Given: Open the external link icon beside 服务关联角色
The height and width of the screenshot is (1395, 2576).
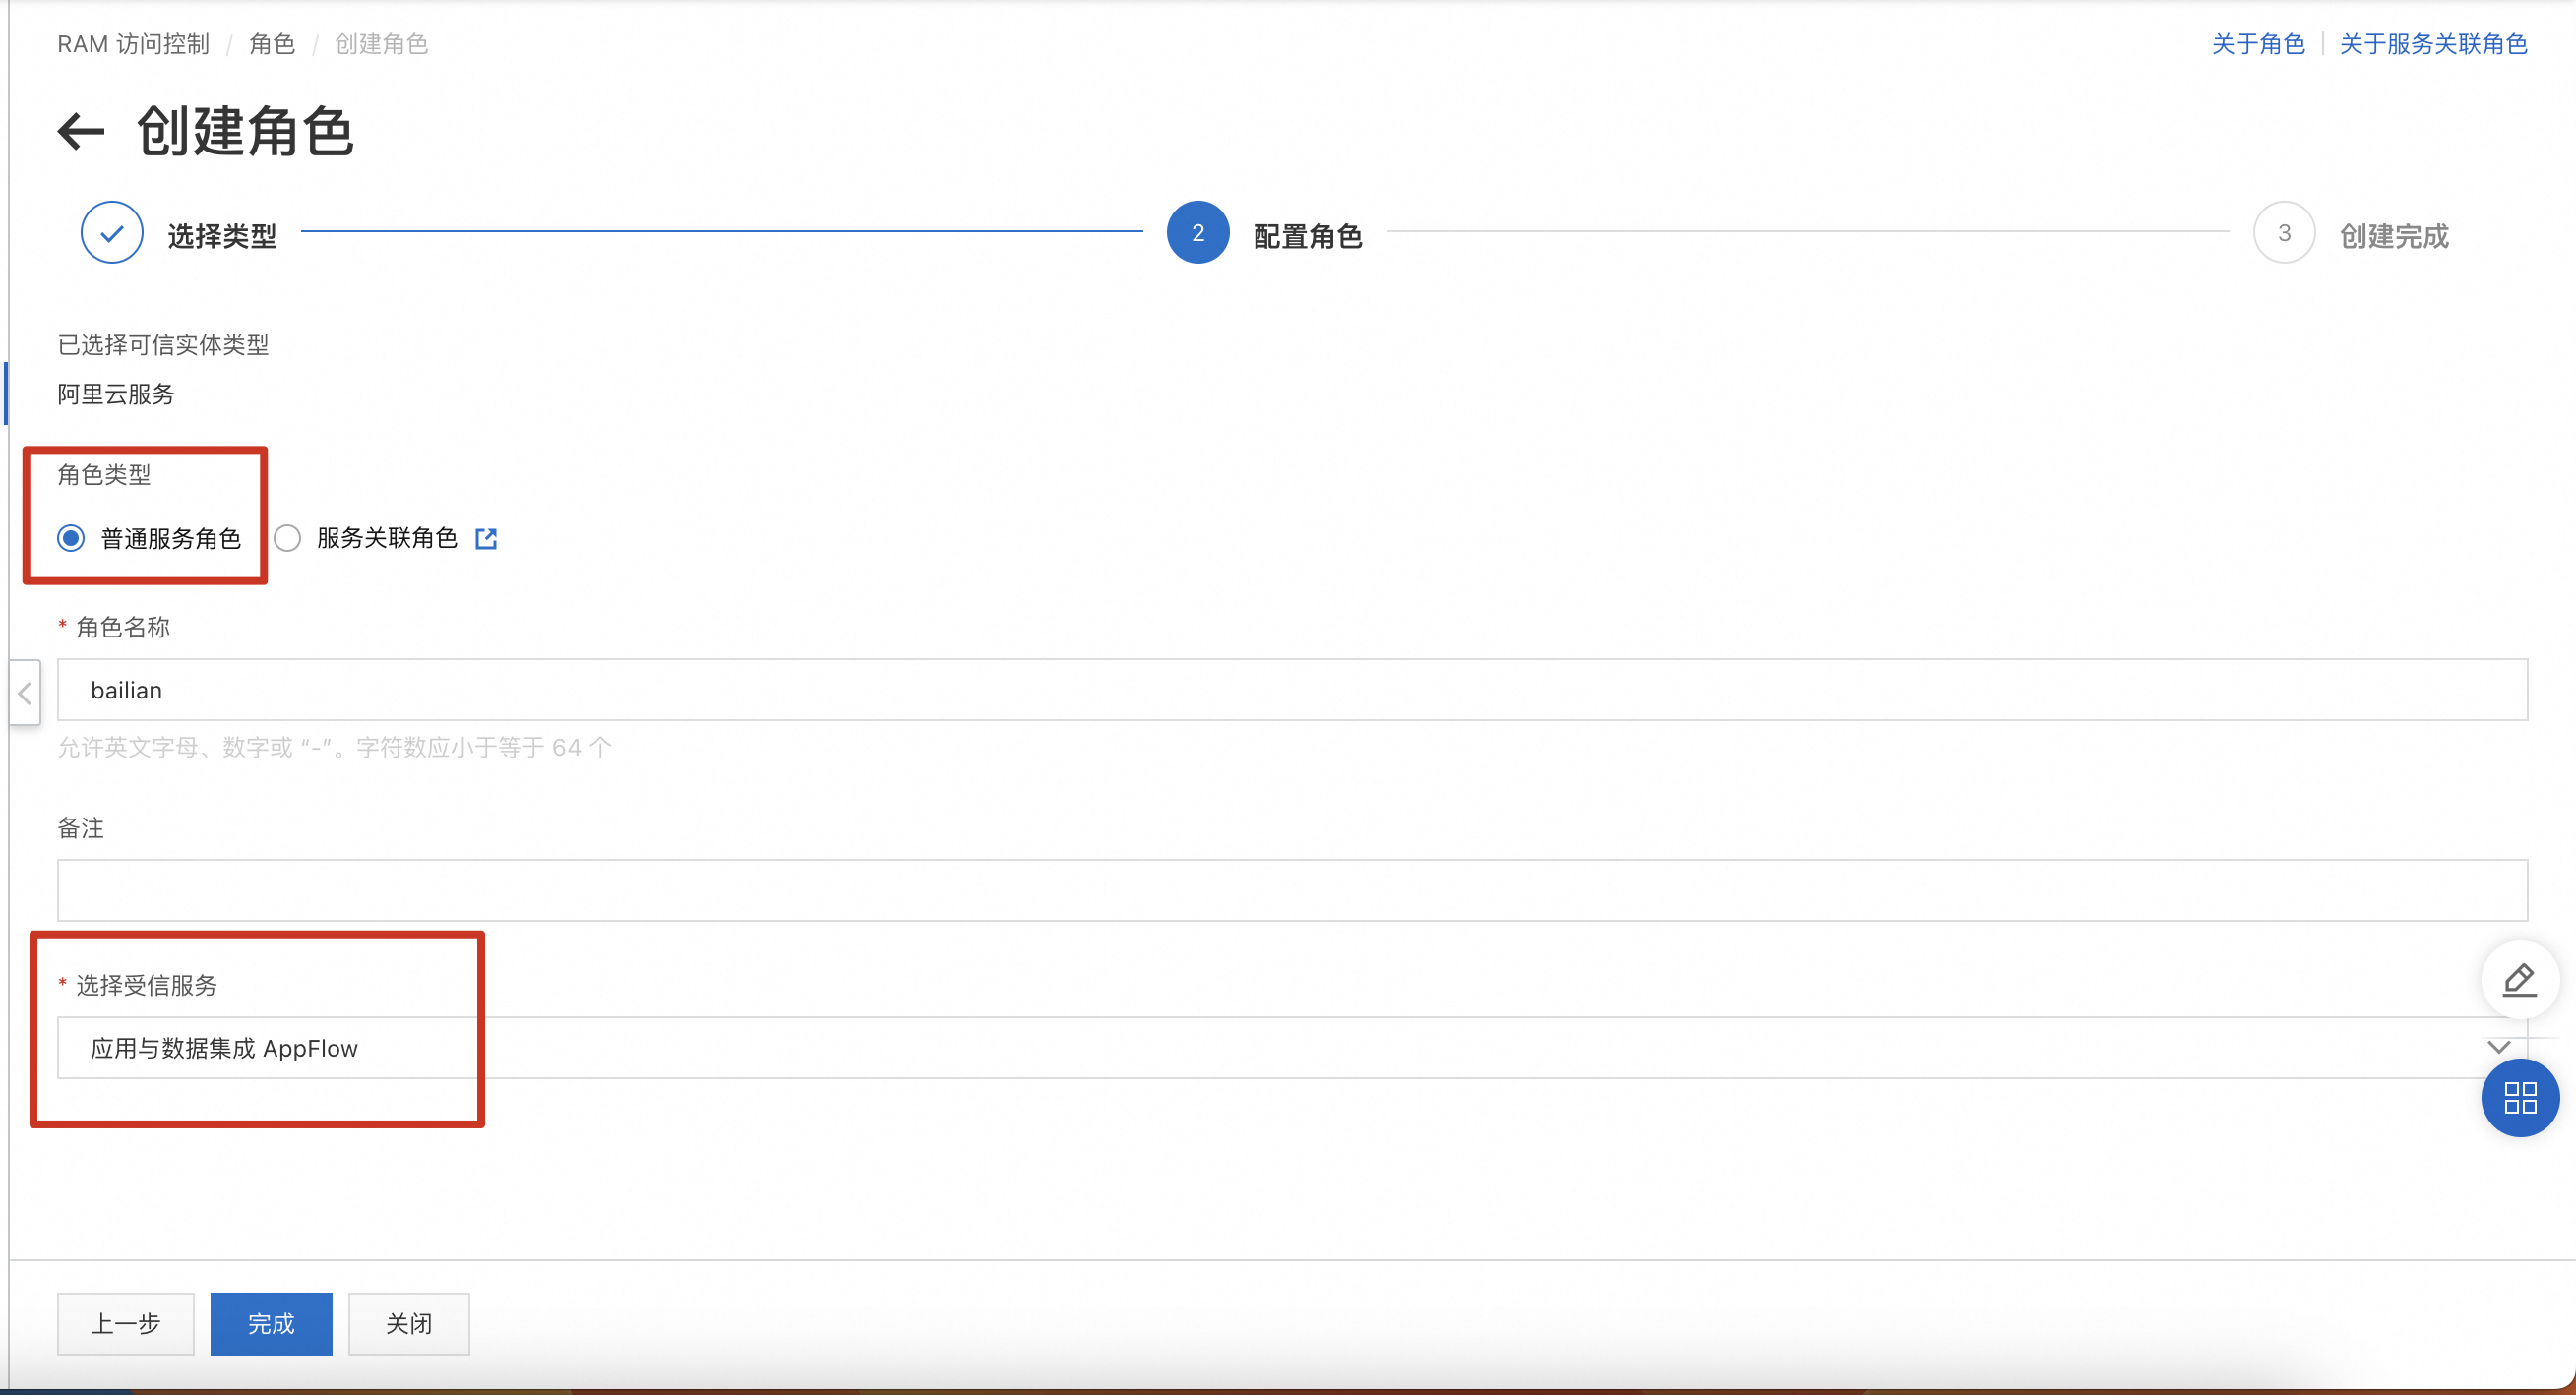Looking at the screenshot, I should tap(486, 539).
